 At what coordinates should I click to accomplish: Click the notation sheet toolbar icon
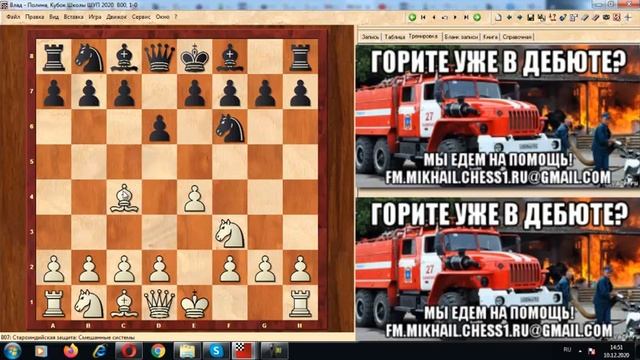click(x=574, y=17)
